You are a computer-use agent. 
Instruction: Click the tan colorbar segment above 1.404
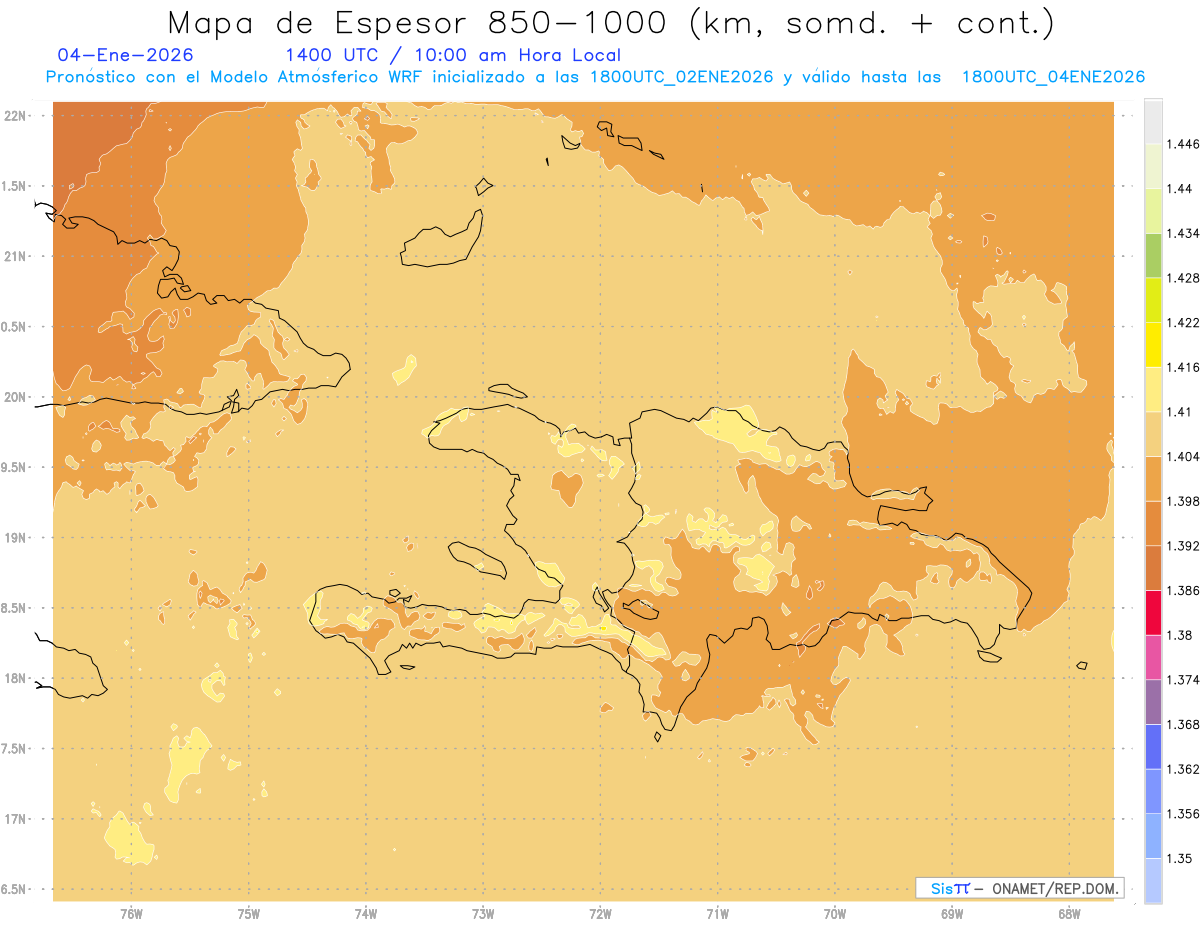point(1153,434)
